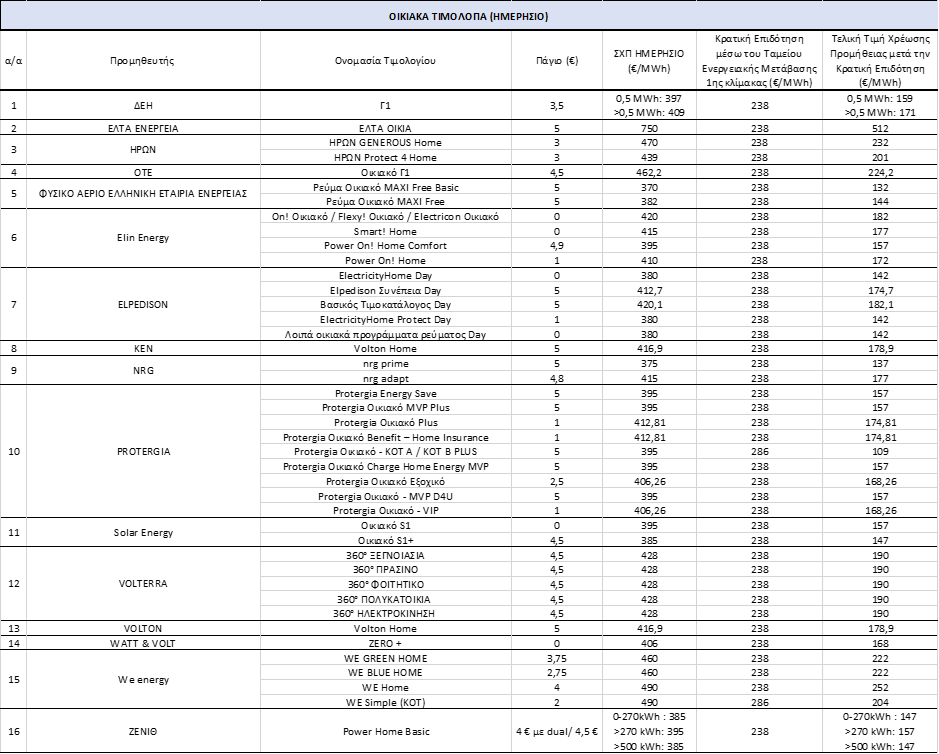
Task: Select third-column cell directly below its header cell
Action: coord(386,120)
